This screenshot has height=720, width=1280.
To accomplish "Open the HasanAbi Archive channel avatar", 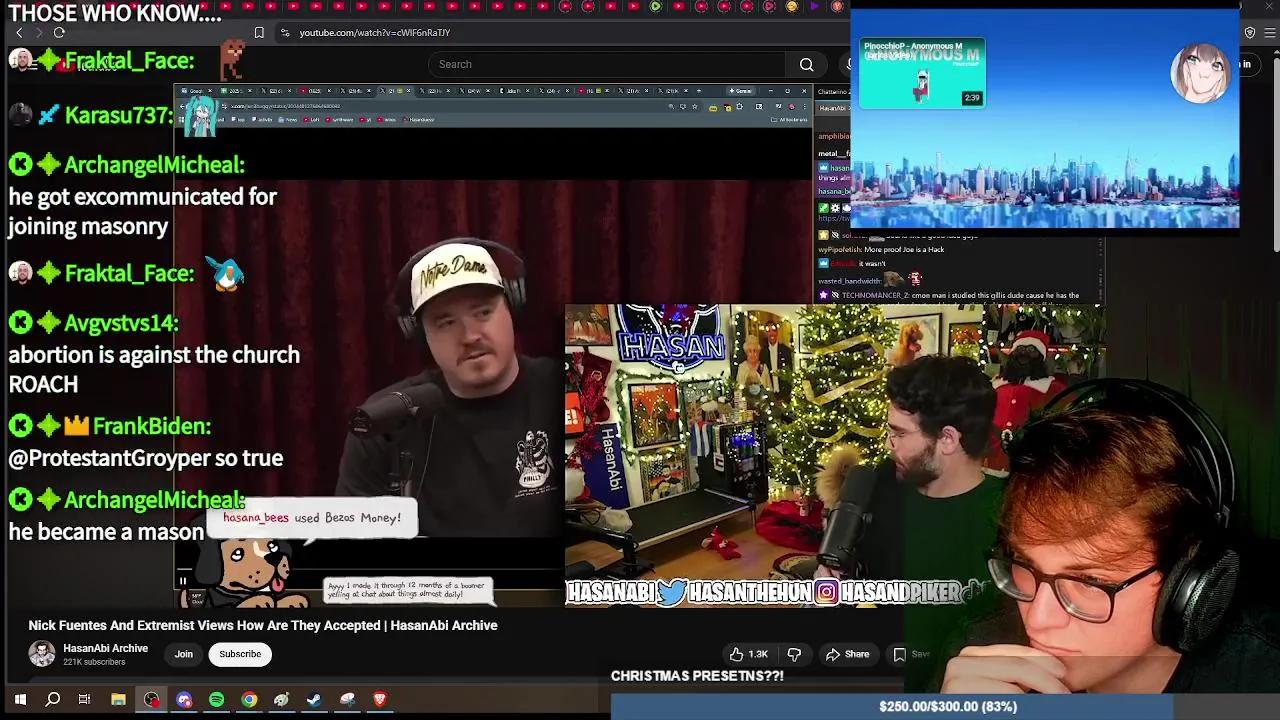I will point(42,654).
